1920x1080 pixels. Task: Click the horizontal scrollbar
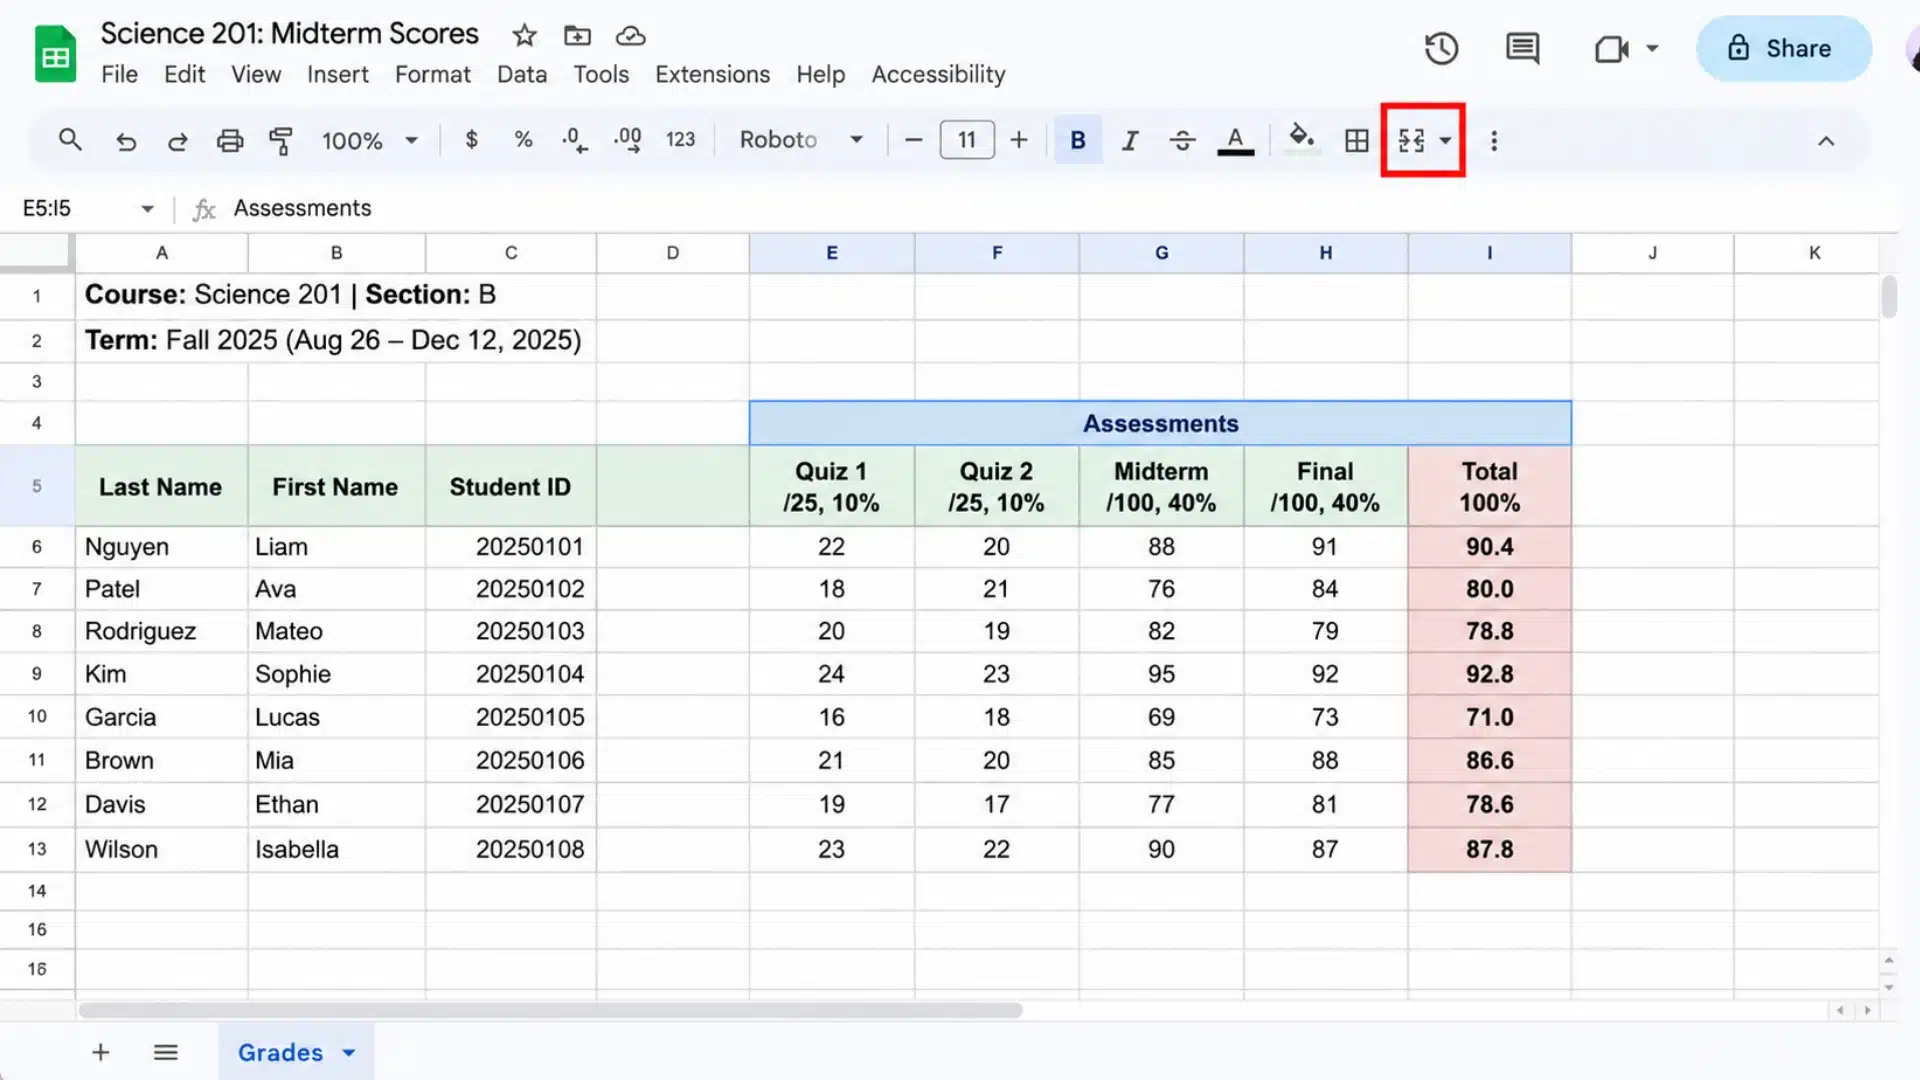point(550,1010)
